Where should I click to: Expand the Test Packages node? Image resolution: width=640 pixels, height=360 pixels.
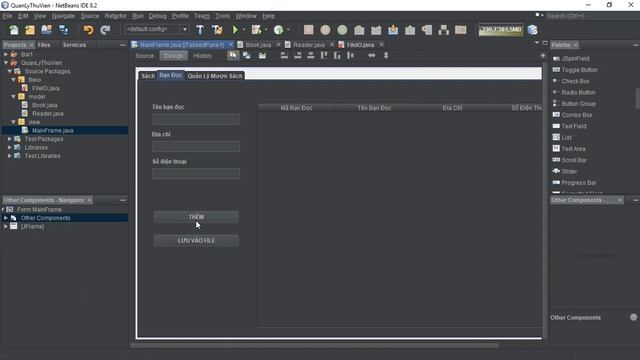coord(10,139)
